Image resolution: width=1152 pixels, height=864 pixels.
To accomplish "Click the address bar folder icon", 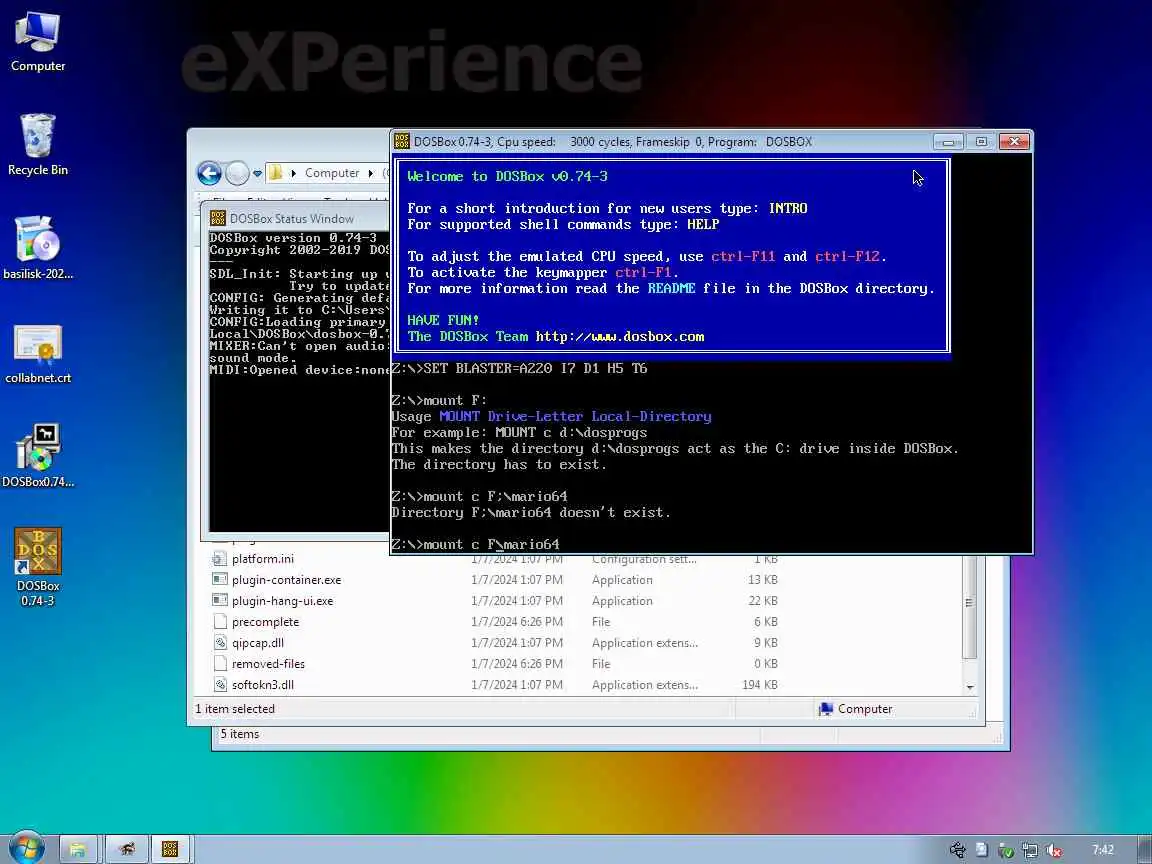I will point(276,173).
